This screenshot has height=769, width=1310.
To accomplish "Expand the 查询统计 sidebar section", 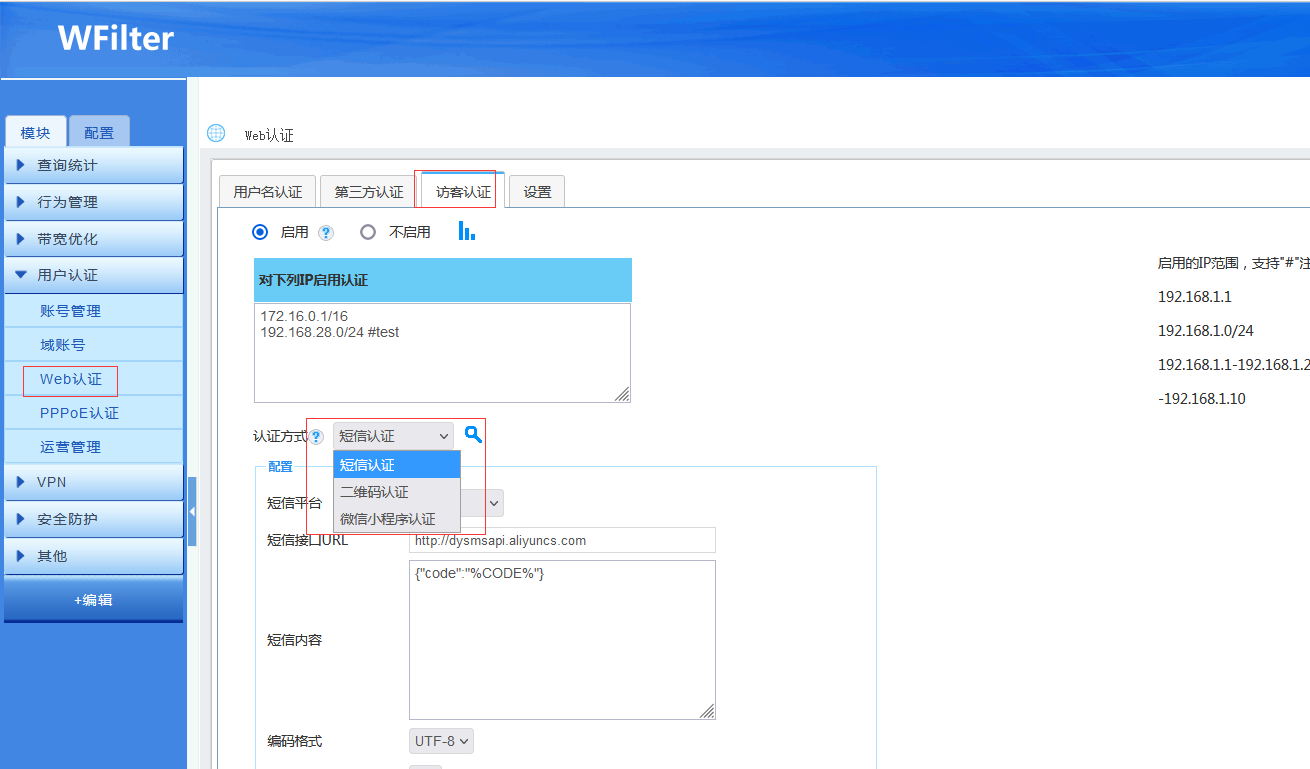I will pyautogui.click(x=93, y=165).
